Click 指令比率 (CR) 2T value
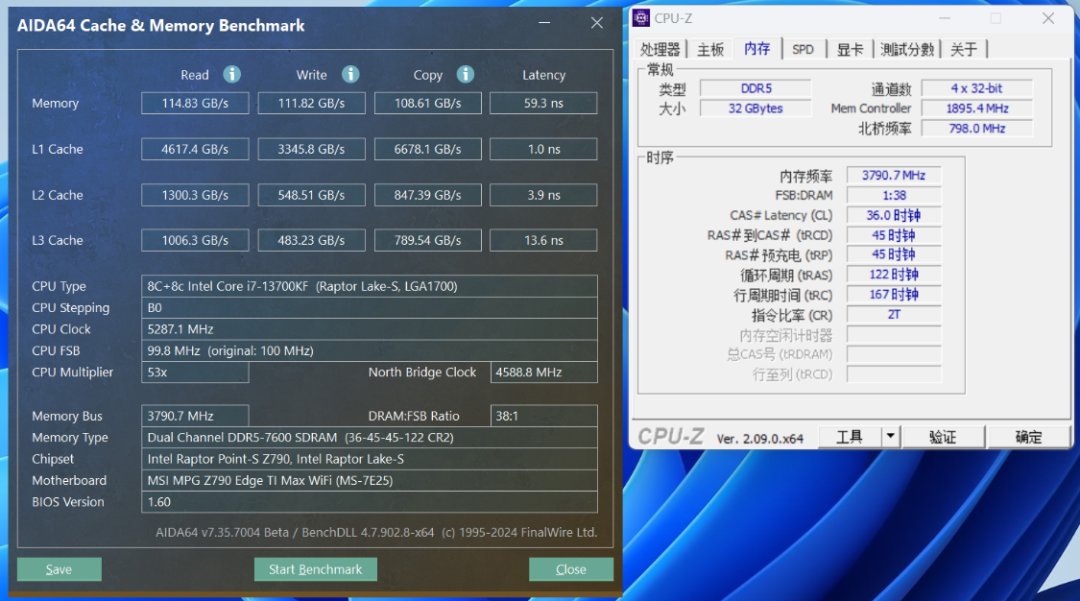The image size is (1080, 601). 893,315
